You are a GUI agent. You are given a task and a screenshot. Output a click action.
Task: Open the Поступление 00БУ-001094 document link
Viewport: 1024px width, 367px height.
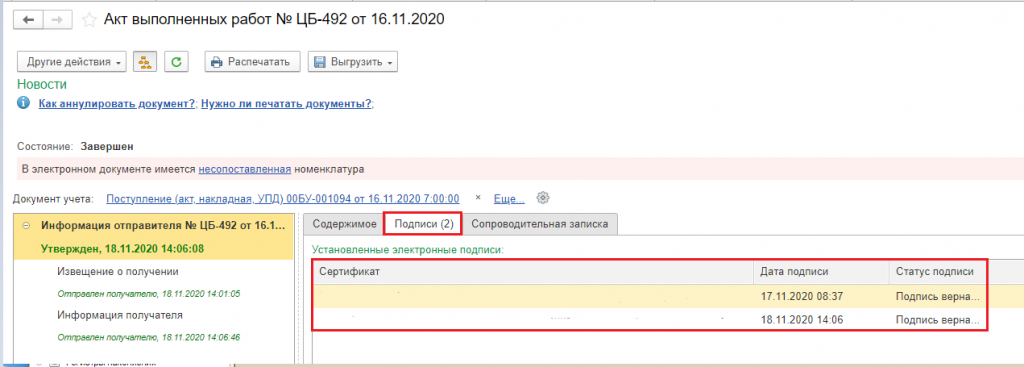pos(283,199)
